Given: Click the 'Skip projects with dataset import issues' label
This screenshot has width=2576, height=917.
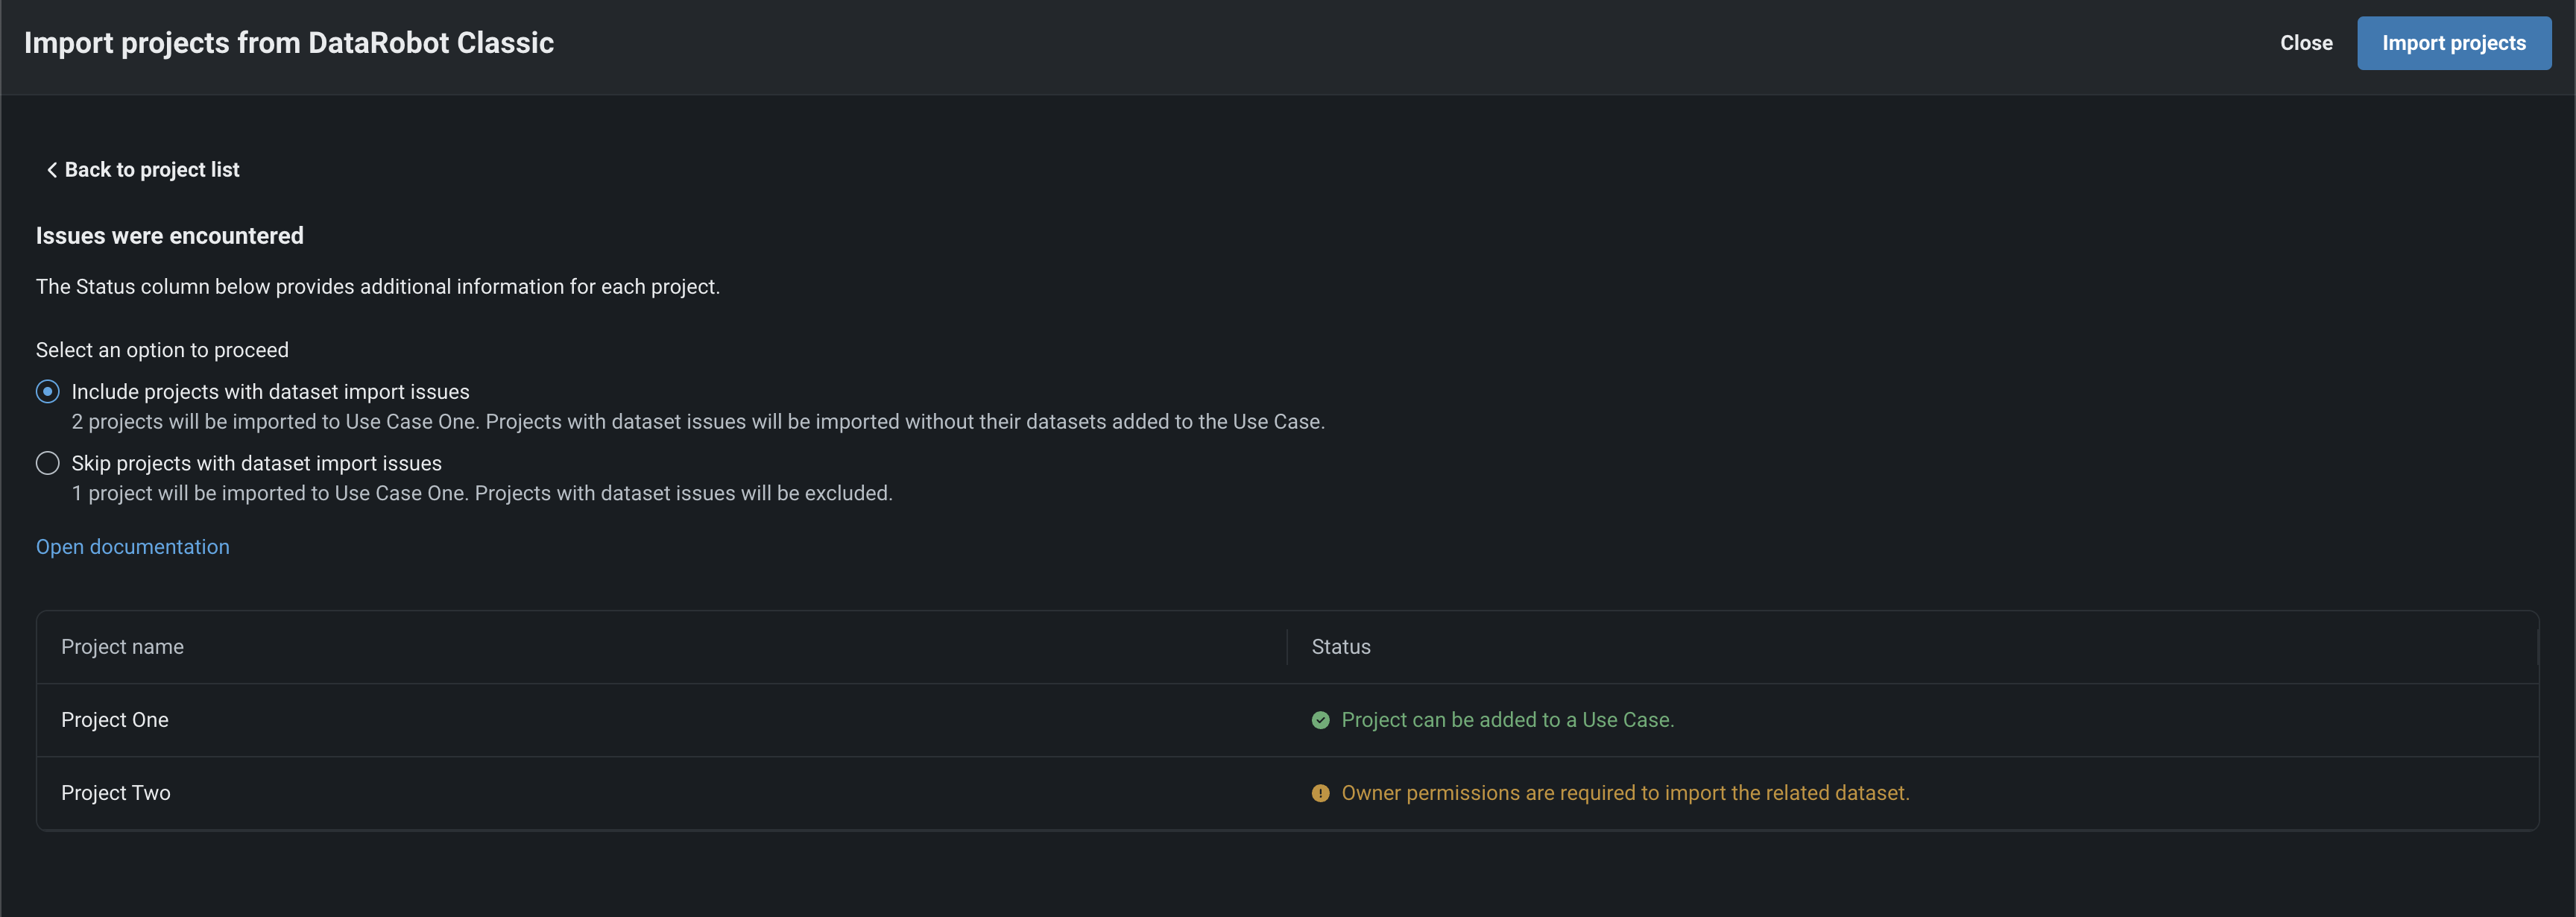Looking at the screenshot, I should (x=256, y=463).
